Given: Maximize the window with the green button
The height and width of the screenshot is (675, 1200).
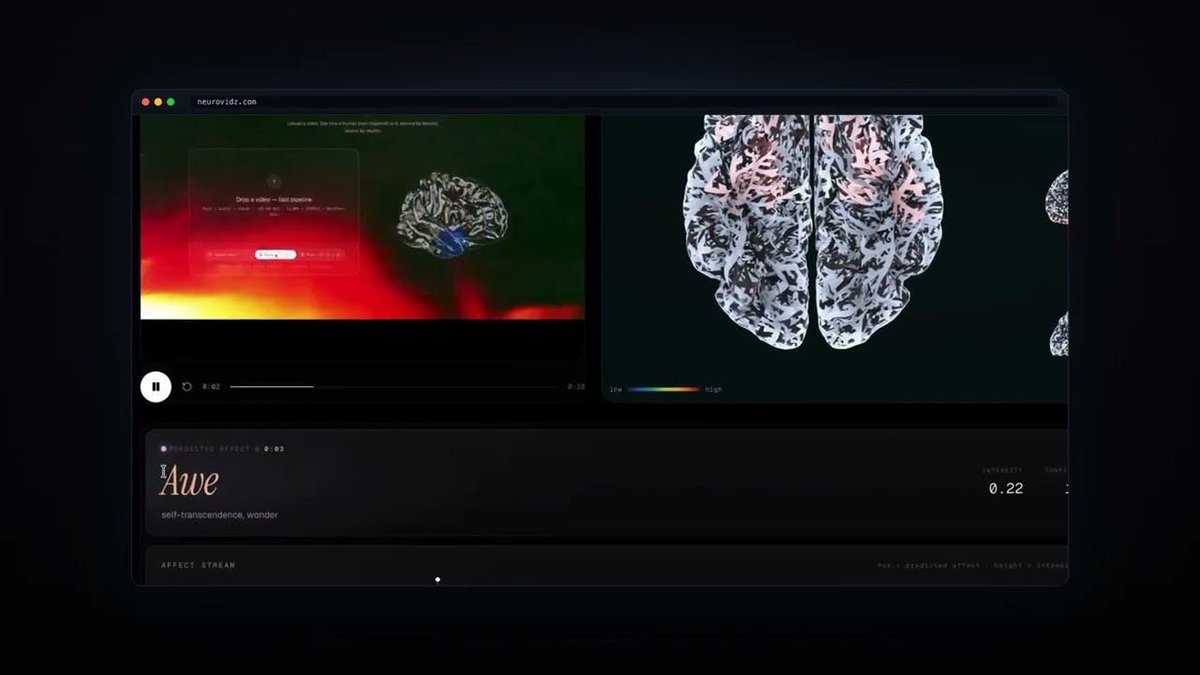Looking at the screenshot, I should point(171,102).
